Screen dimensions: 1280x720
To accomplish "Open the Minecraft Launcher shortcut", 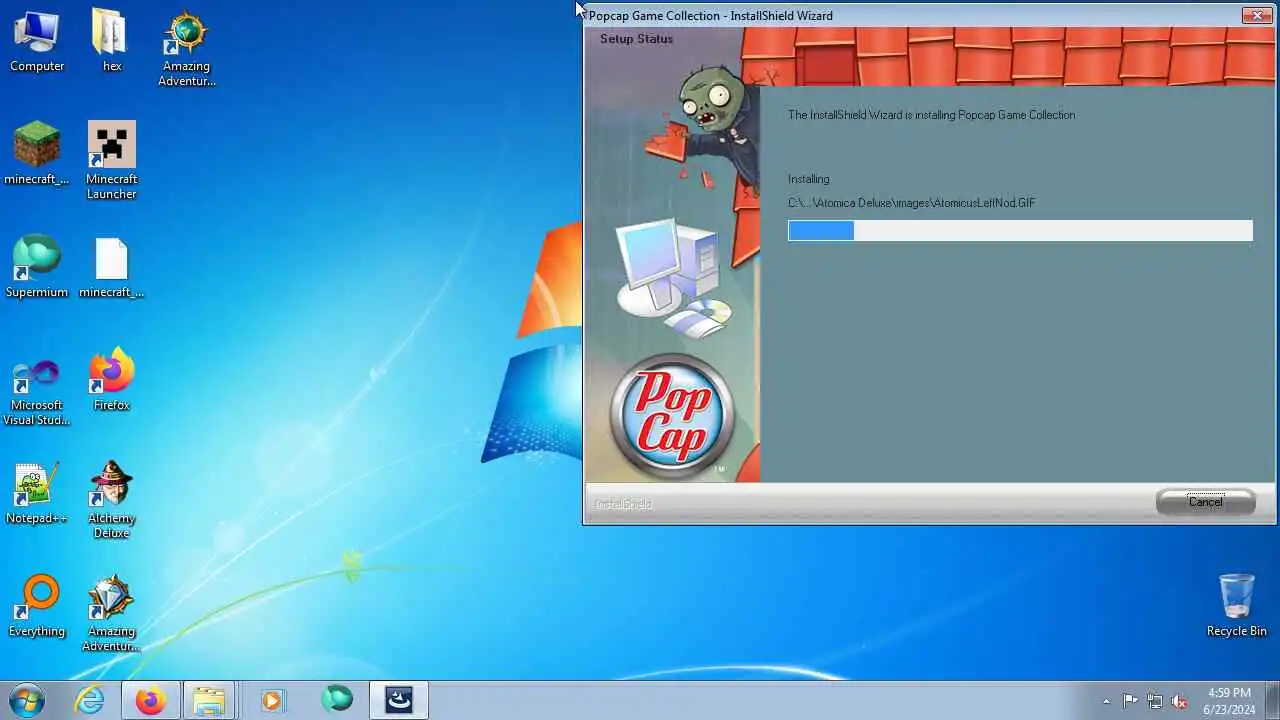I will [x=111, y=161].
